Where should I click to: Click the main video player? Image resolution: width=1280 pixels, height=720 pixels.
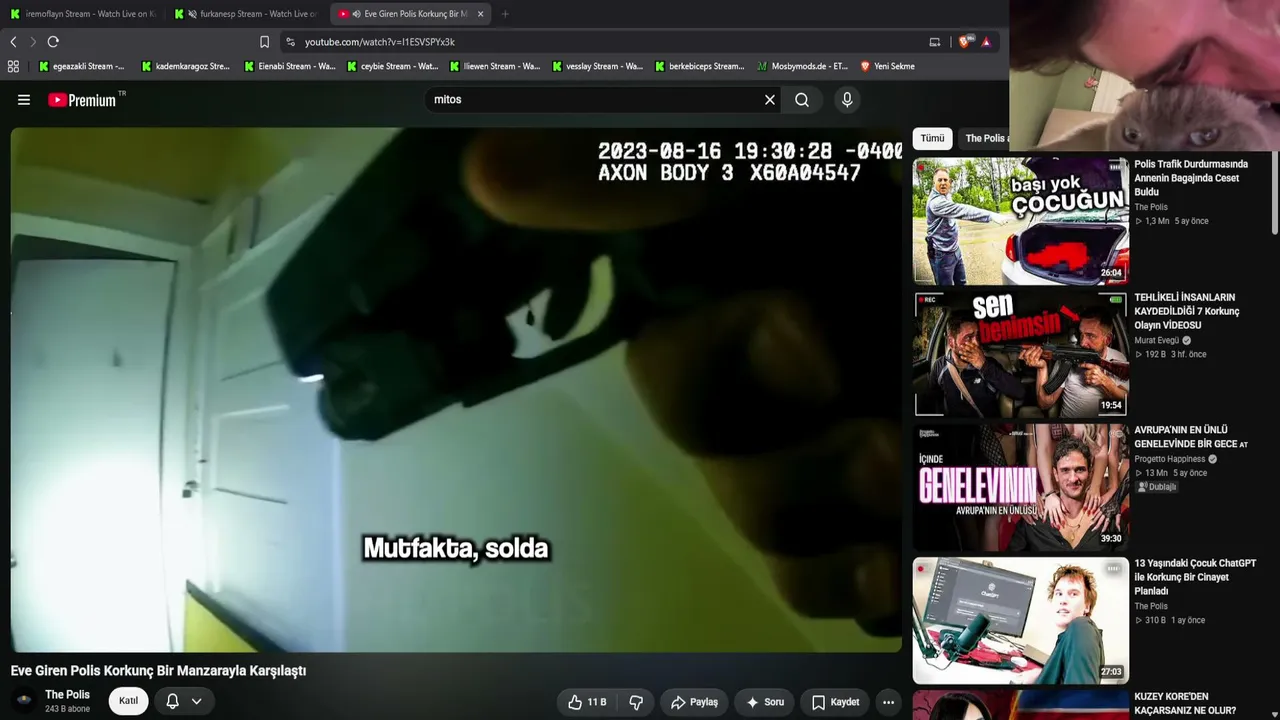pyautogui.click(x=456, y=390)
